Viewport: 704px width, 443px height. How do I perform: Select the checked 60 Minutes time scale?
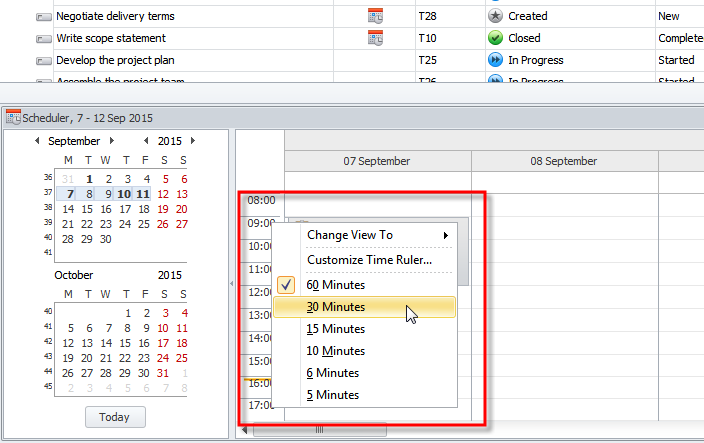pos(335,285)
